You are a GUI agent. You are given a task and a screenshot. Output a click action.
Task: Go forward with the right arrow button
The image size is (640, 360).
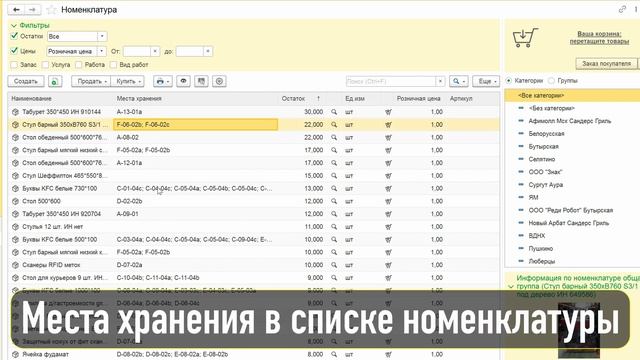33,9
